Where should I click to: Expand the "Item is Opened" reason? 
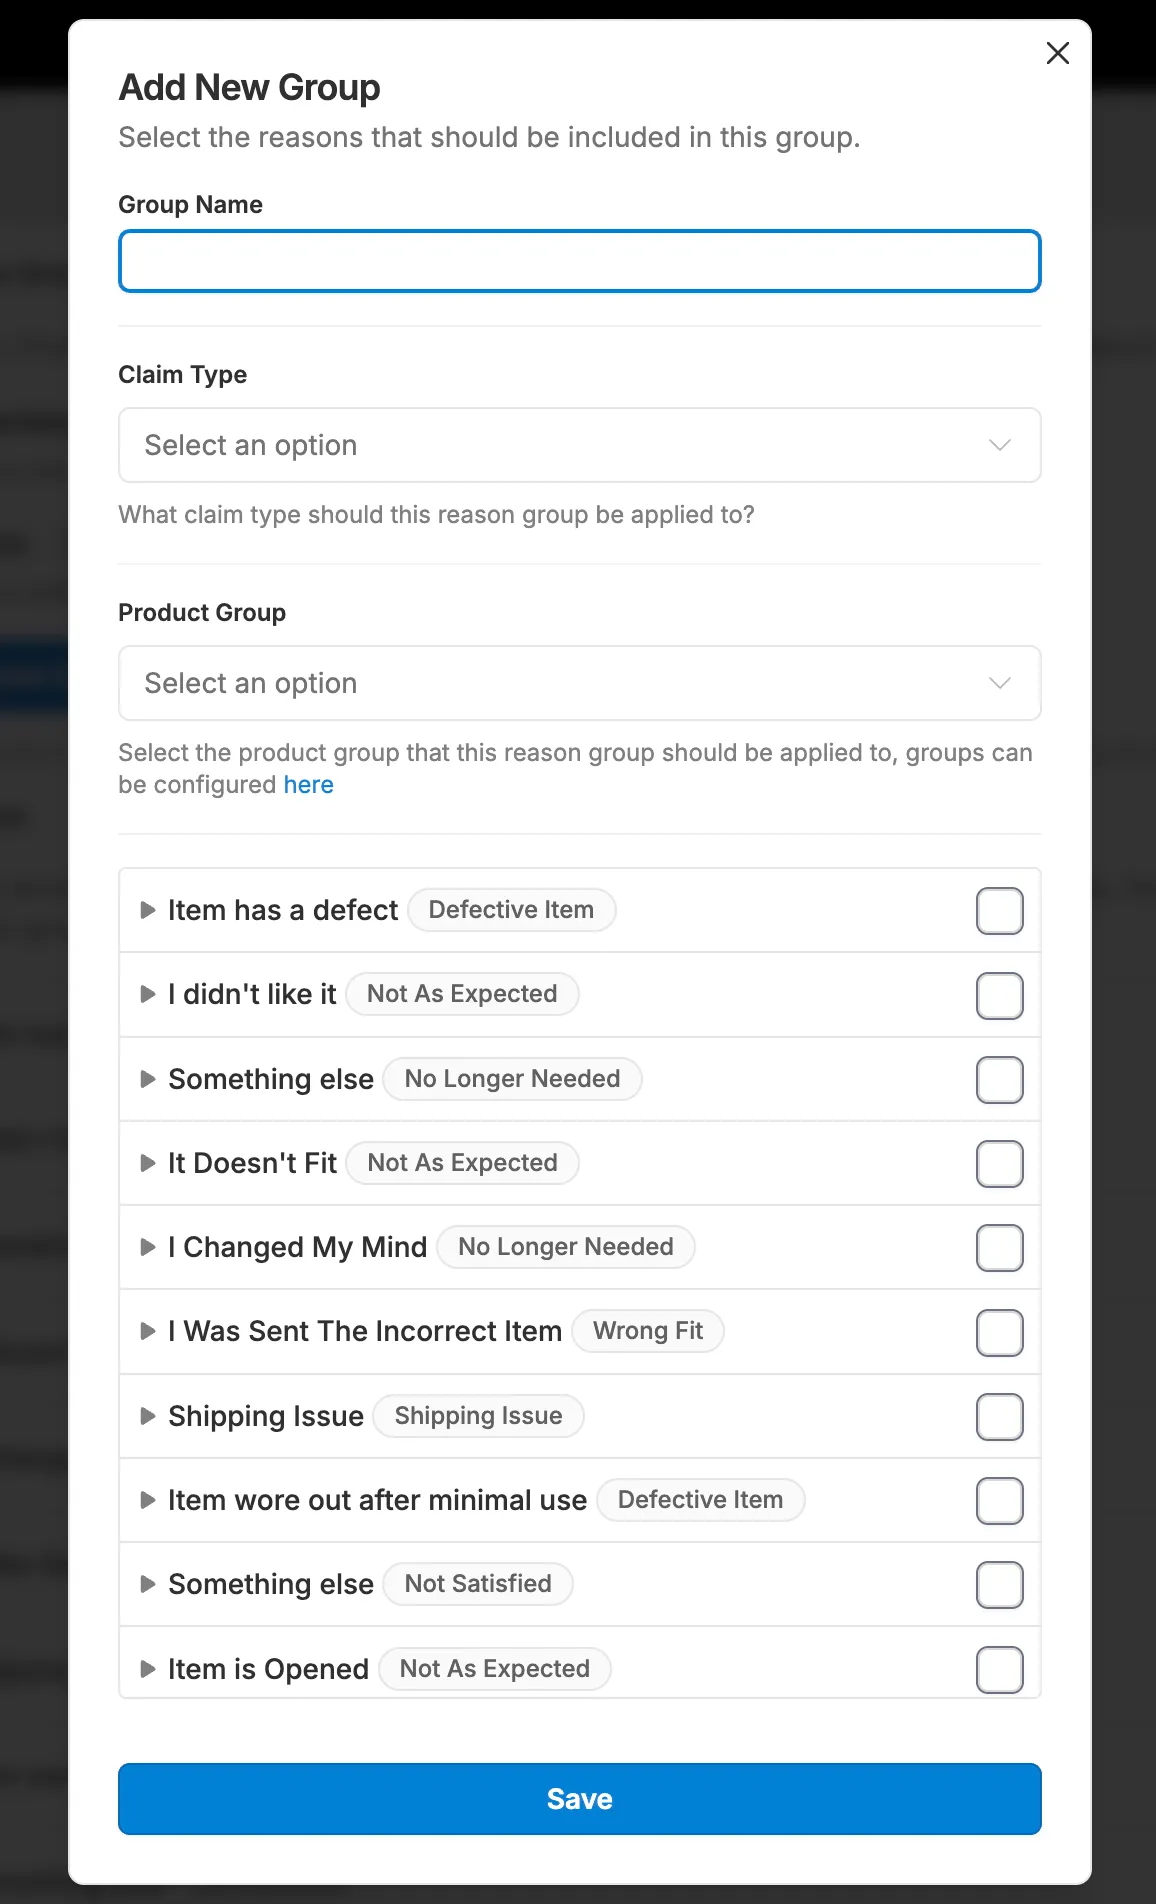(147, 1668)
